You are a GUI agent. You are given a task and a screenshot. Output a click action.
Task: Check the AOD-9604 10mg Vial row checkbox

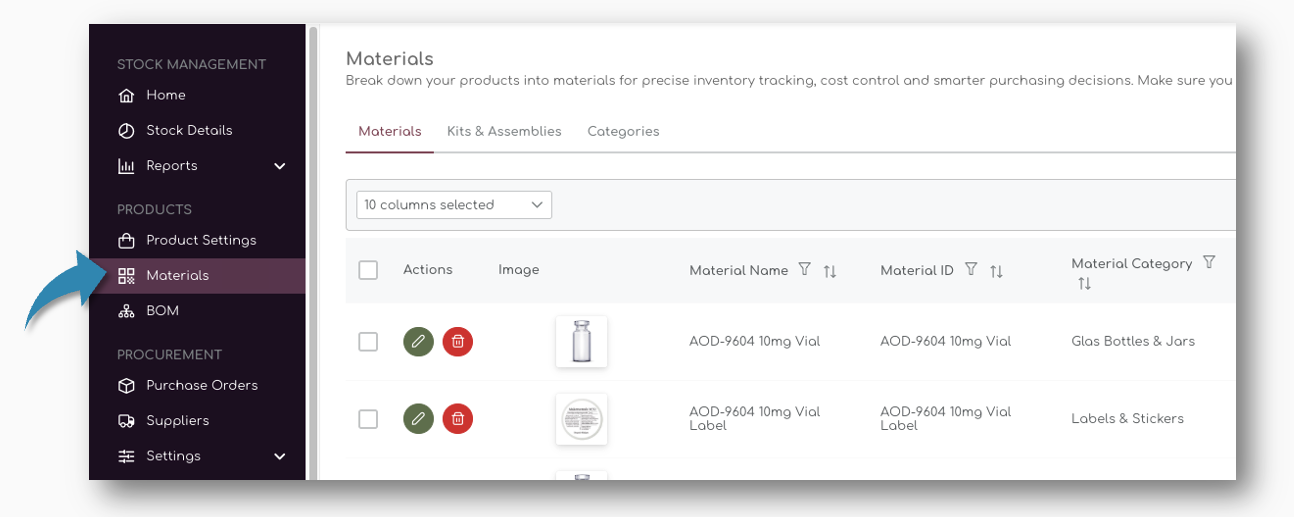click(x=368, y=342)
